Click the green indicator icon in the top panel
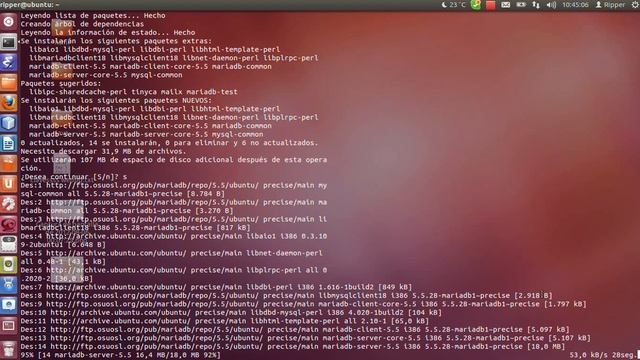 point(476,5)
